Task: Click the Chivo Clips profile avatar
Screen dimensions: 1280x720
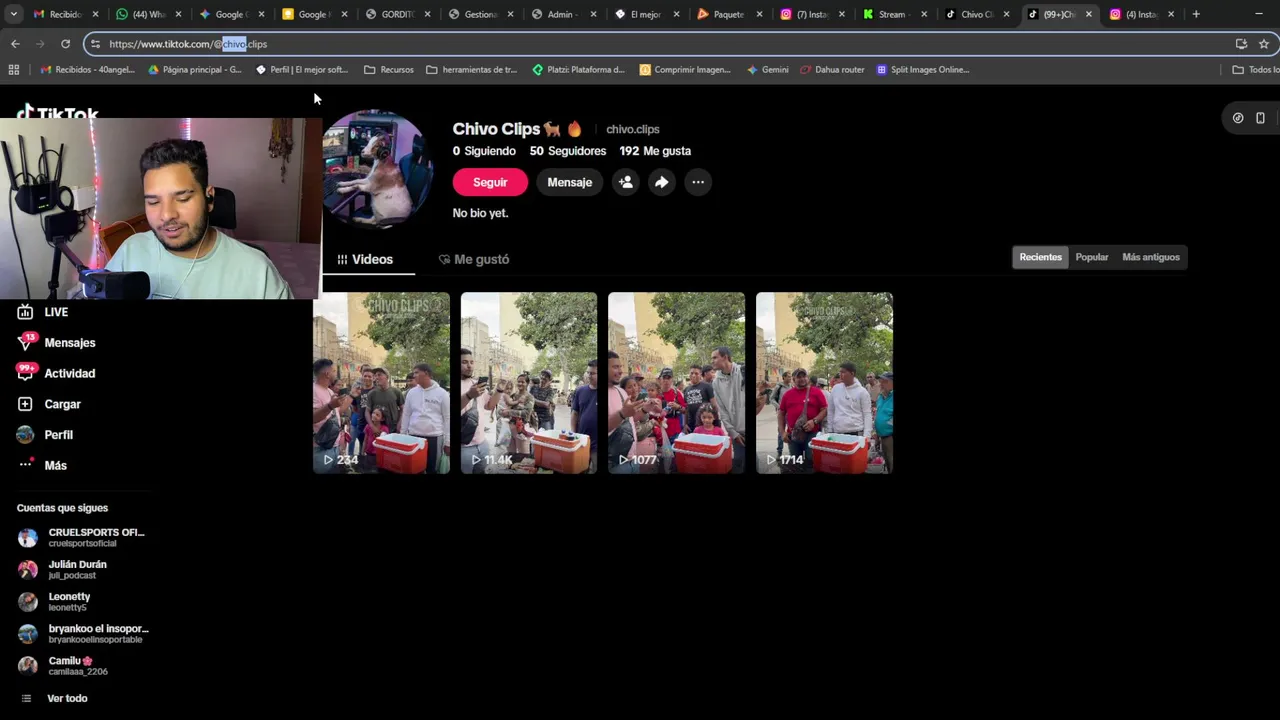Action: [378, 170]
